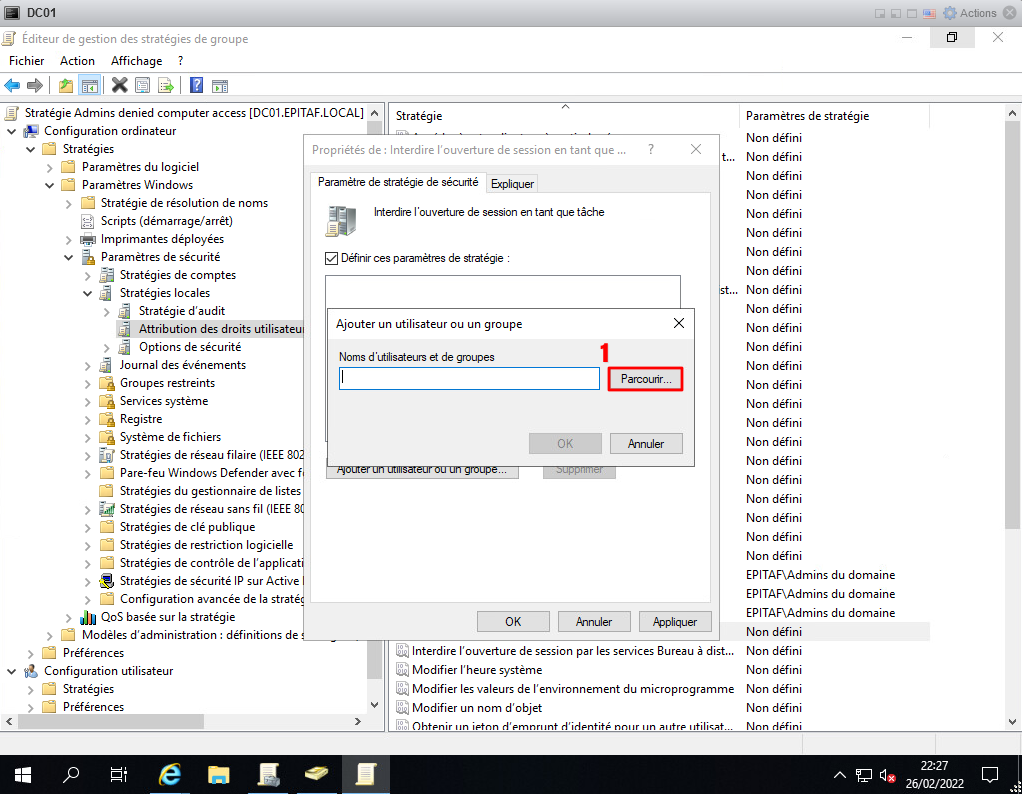The width and height of the screenshot is (1022, 794).
Task: Click 'Annuler' in the add user dialog
Action: coord(645,443)
